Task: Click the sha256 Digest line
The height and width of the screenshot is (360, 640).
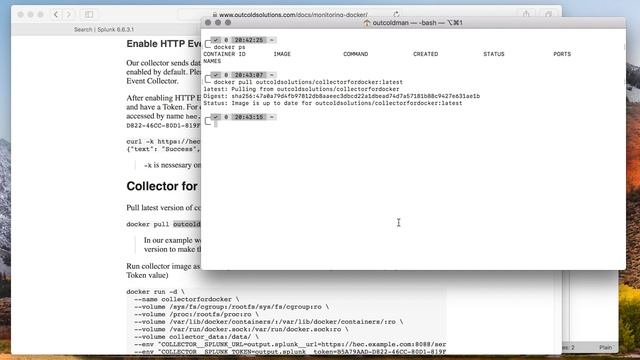Action: [x=342, y=96]
